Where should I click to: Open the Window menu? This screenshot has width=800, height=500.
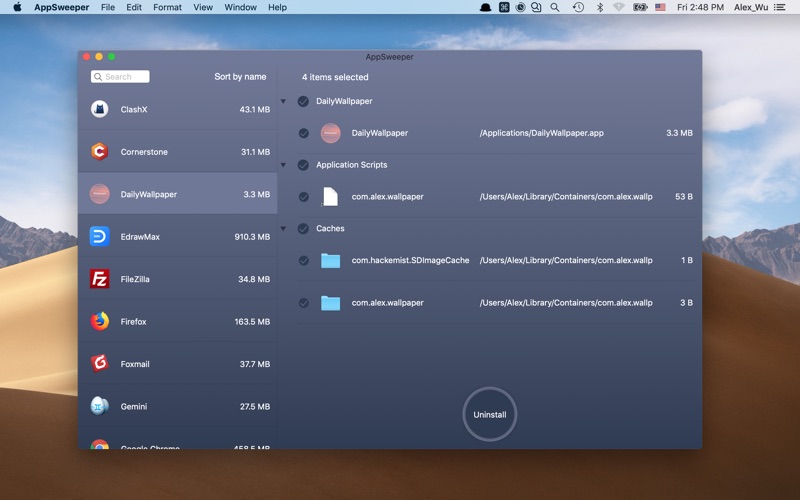[x=240, y=7]
